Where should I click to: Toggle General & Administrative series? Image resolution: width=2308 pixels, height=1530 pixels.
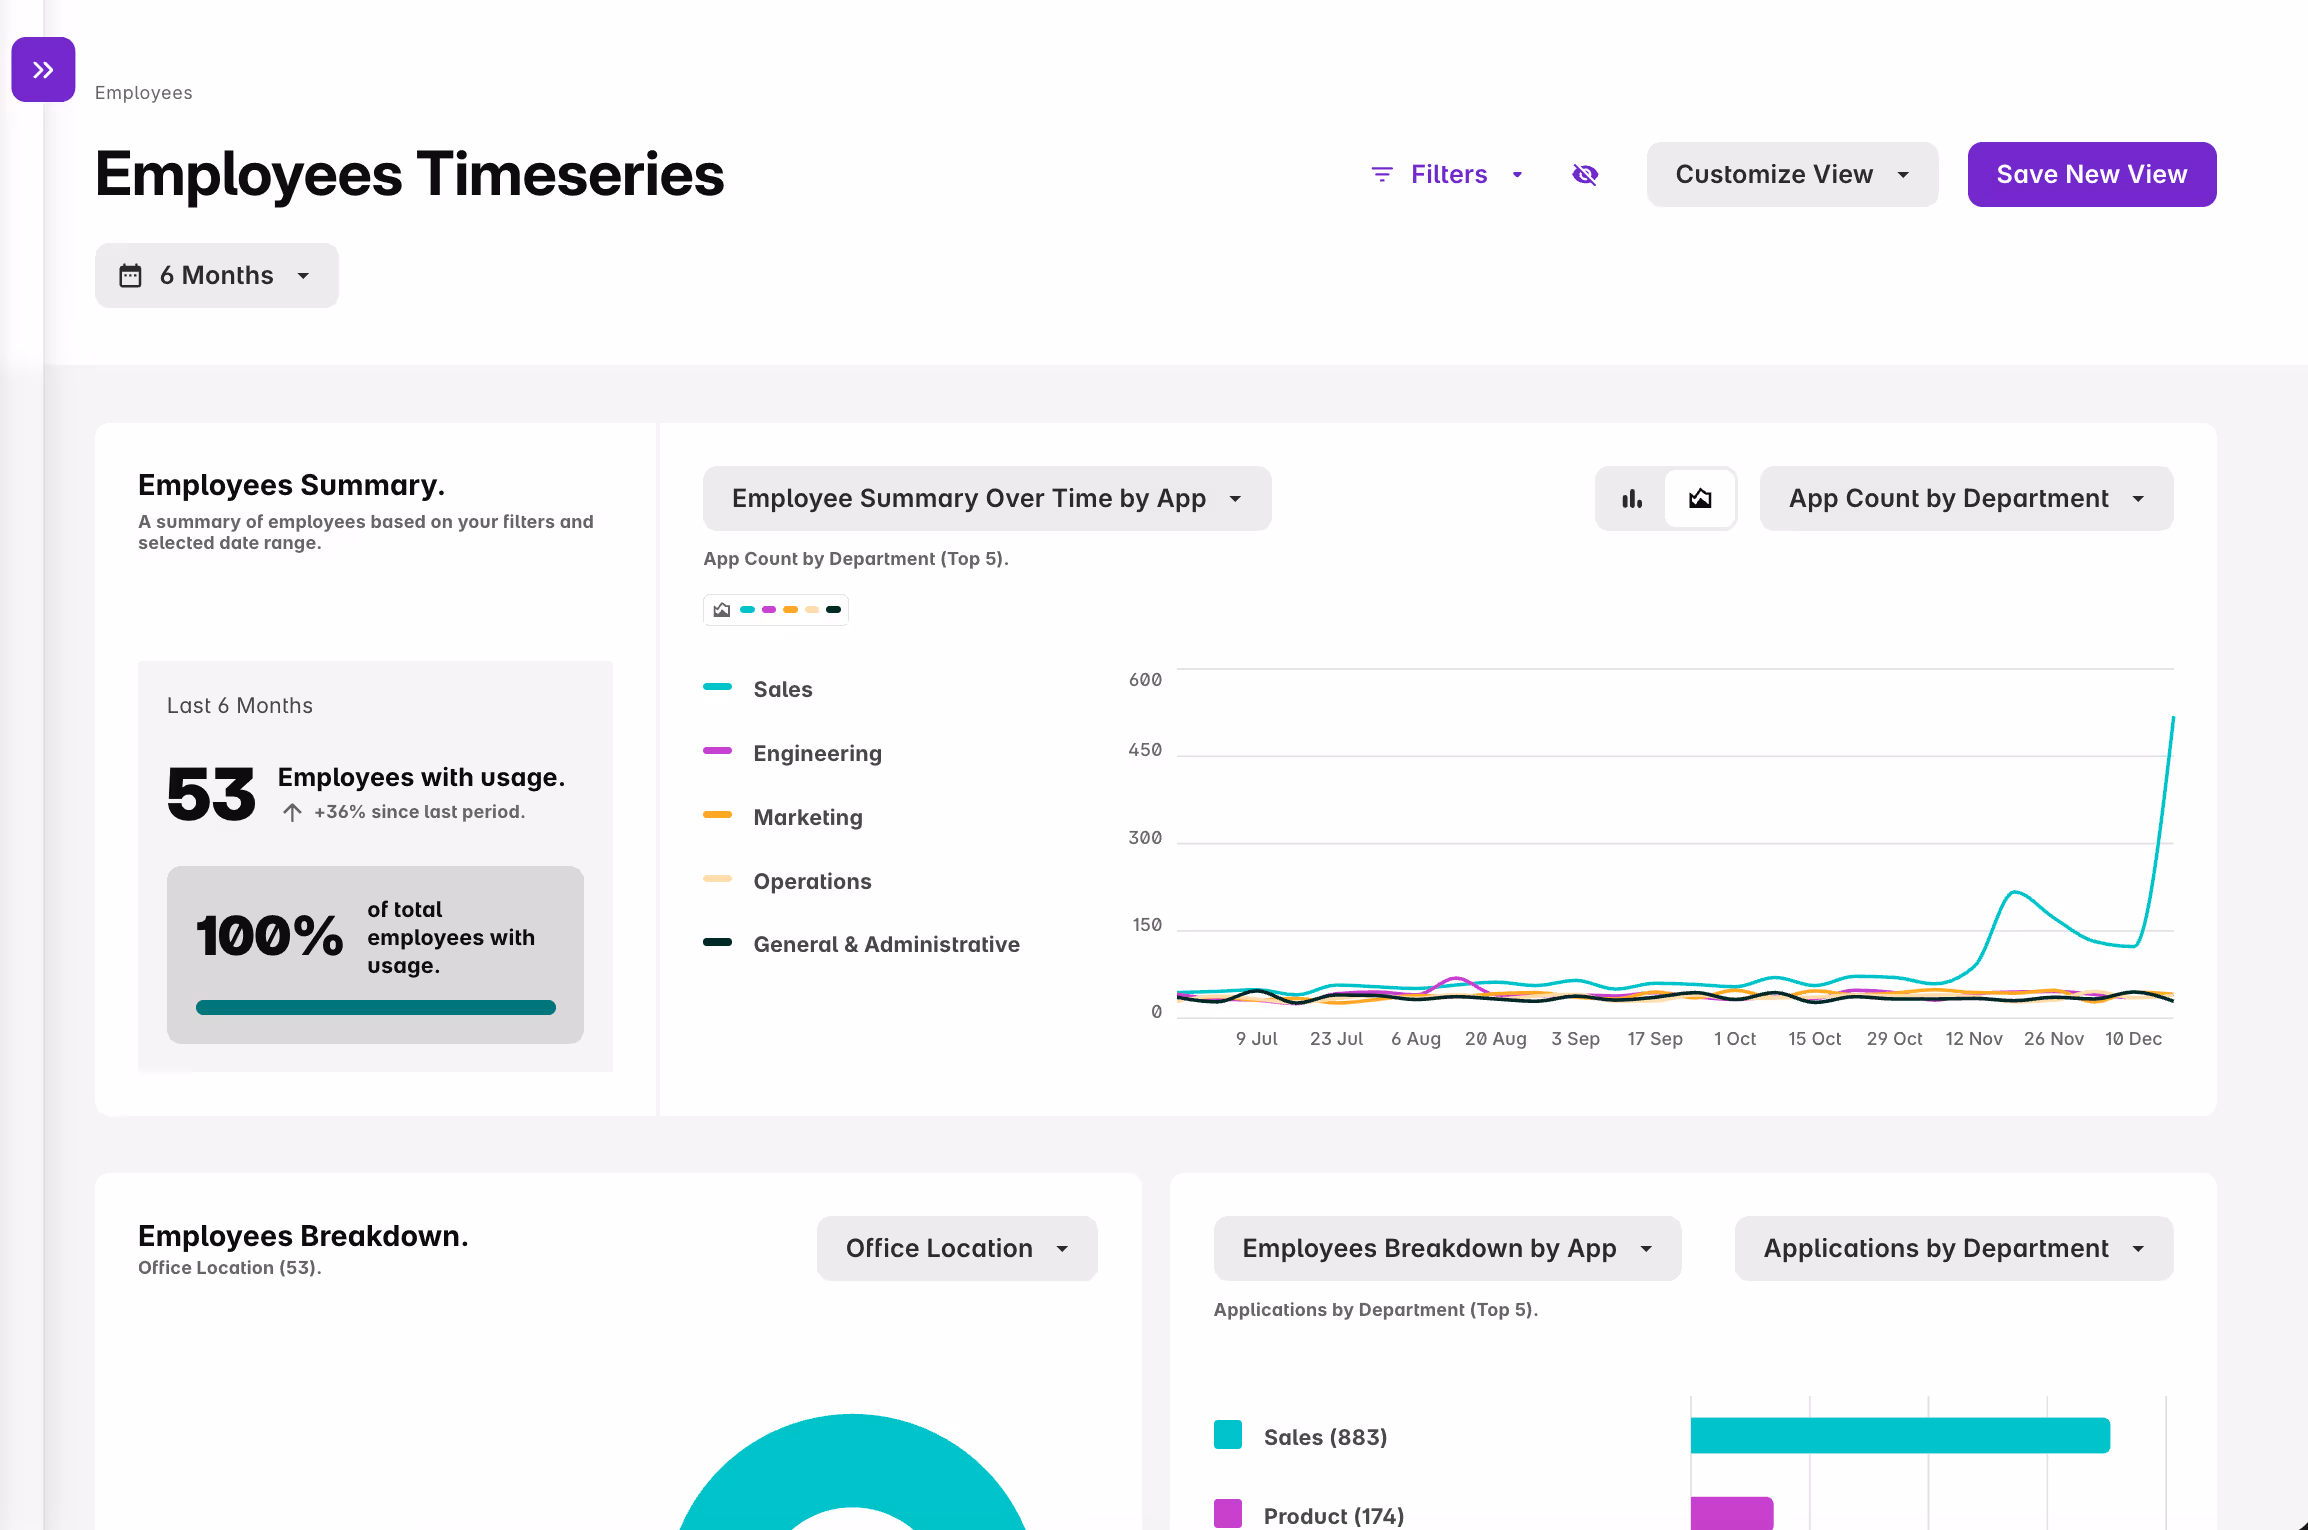pos(885,945)
